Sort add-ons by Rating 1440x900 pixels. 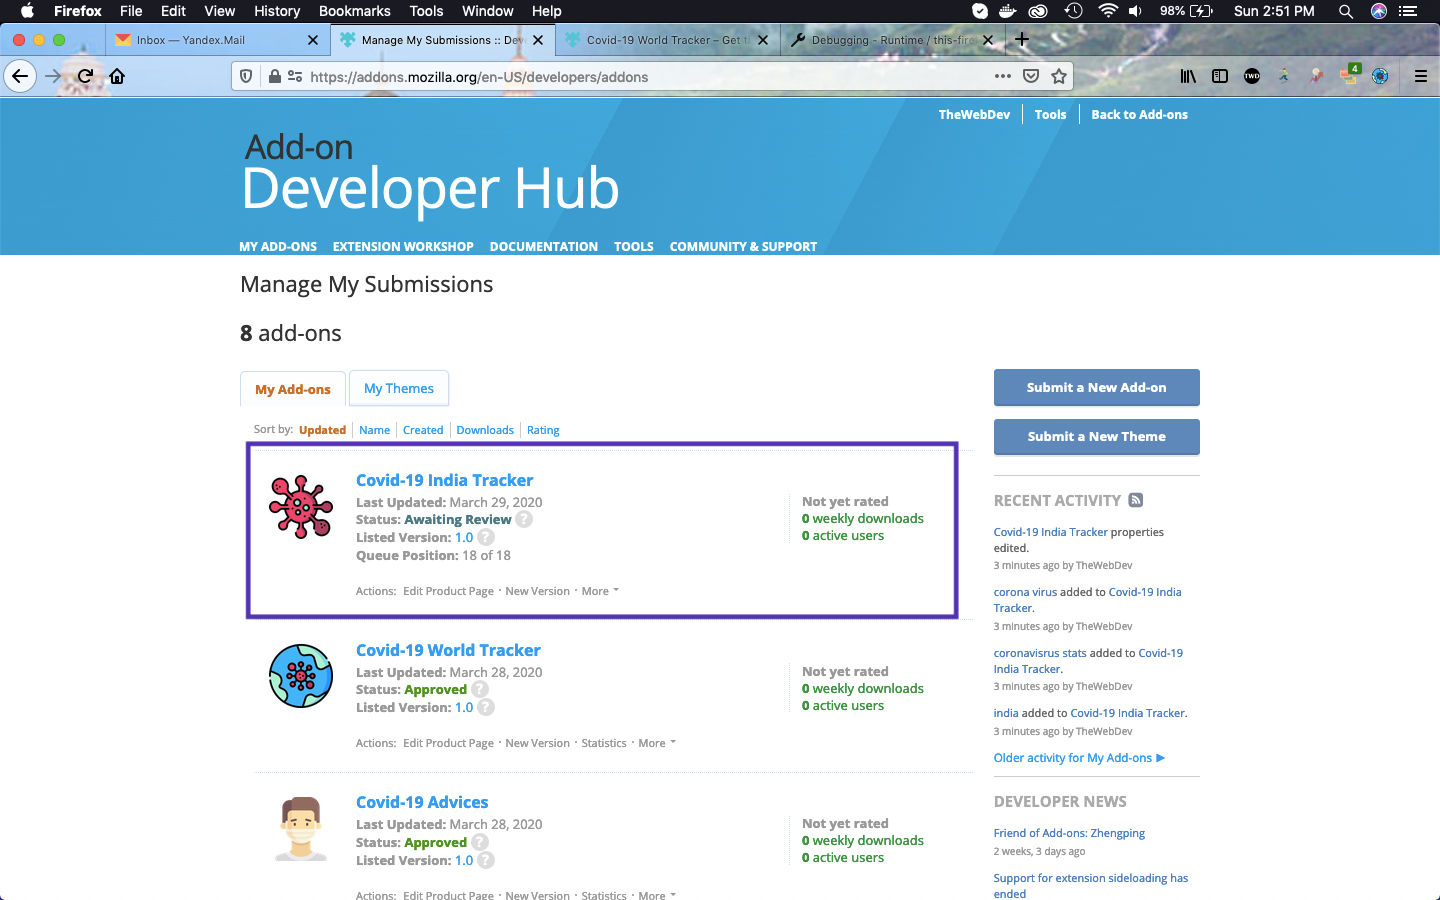tap(543, 430)
